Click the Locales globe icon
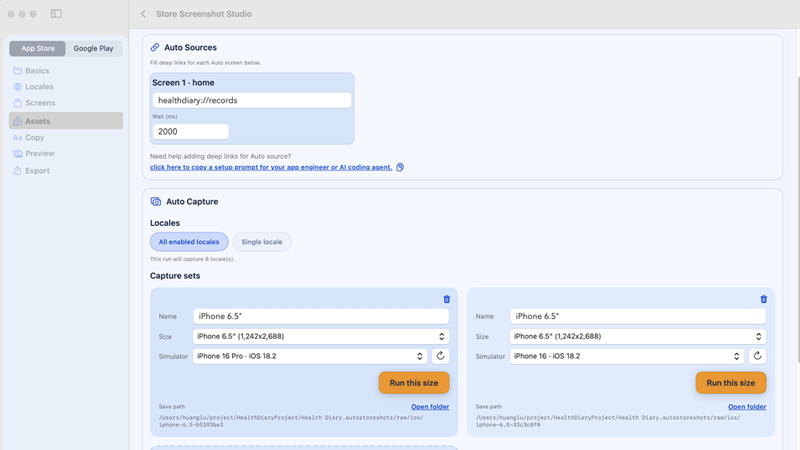This screenshot has height=450, width=800. (17, 87)
